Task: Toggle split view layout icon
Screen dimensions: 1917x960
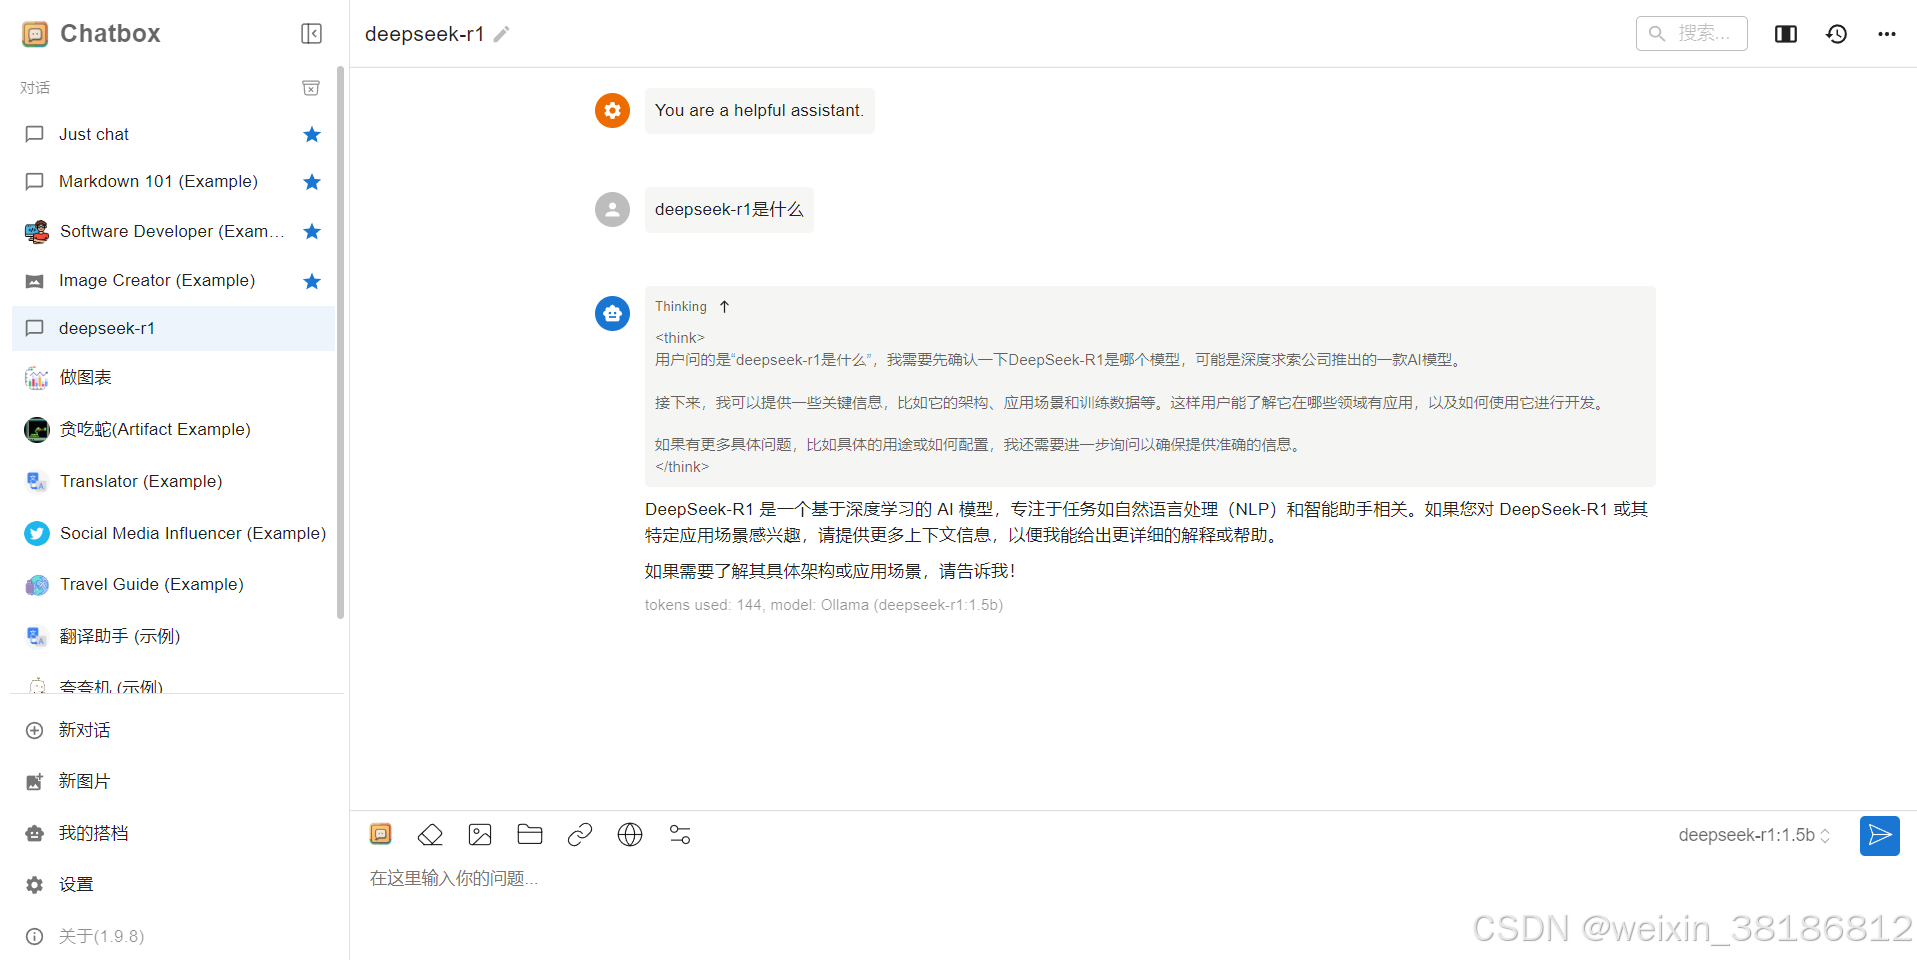Action: 1786,34
